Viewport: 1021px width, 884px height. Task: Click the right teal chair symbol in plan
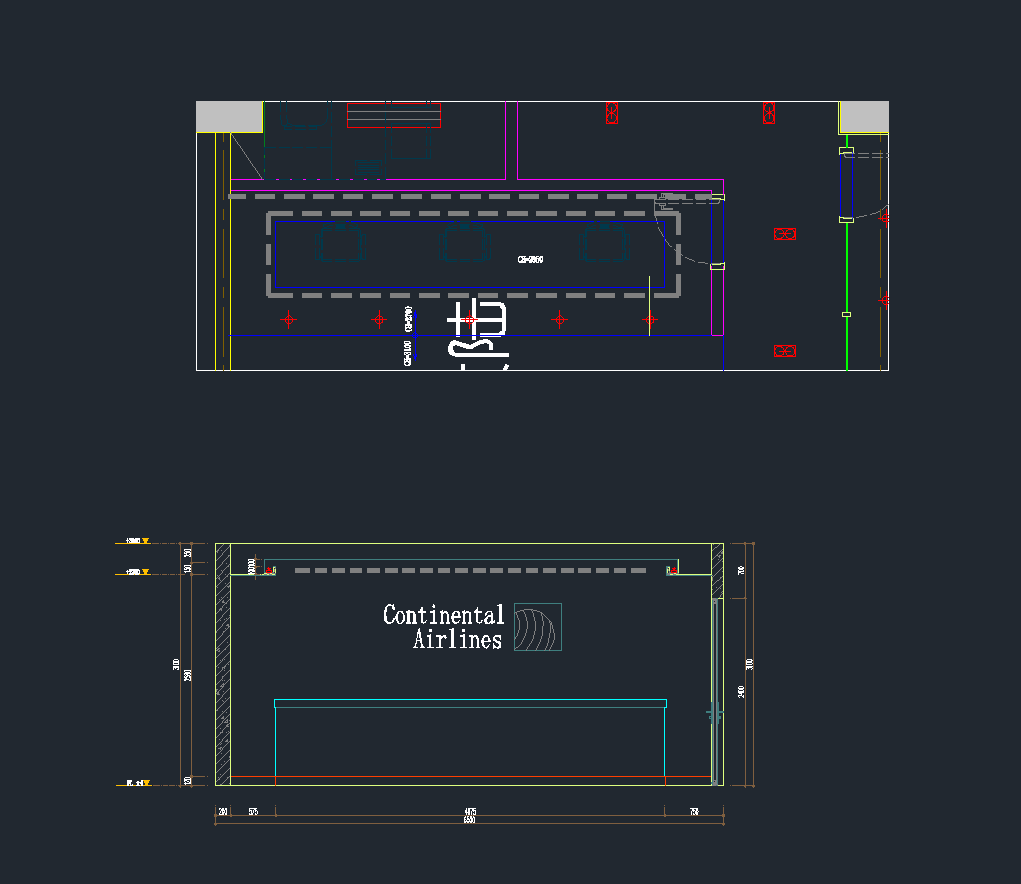605,242
